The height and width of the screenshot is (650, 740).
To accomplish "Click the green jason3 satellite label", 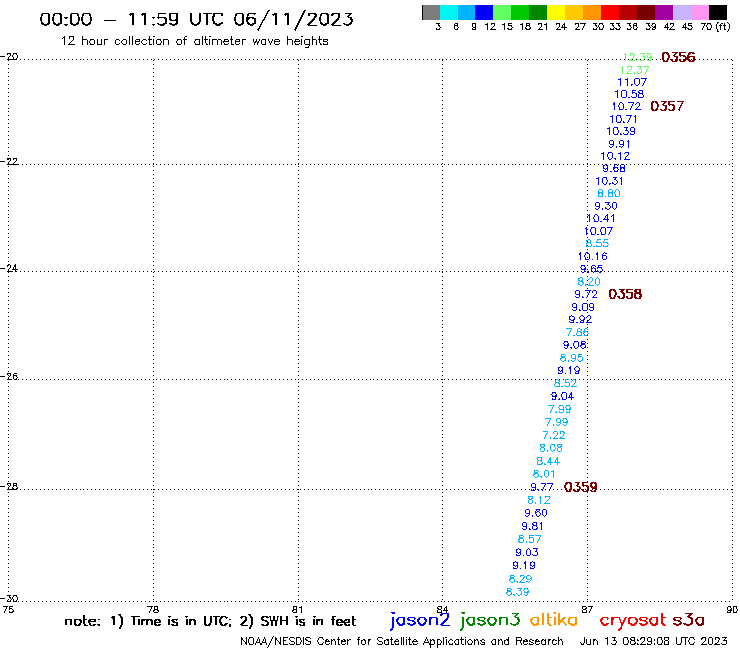I will point(490,620).
